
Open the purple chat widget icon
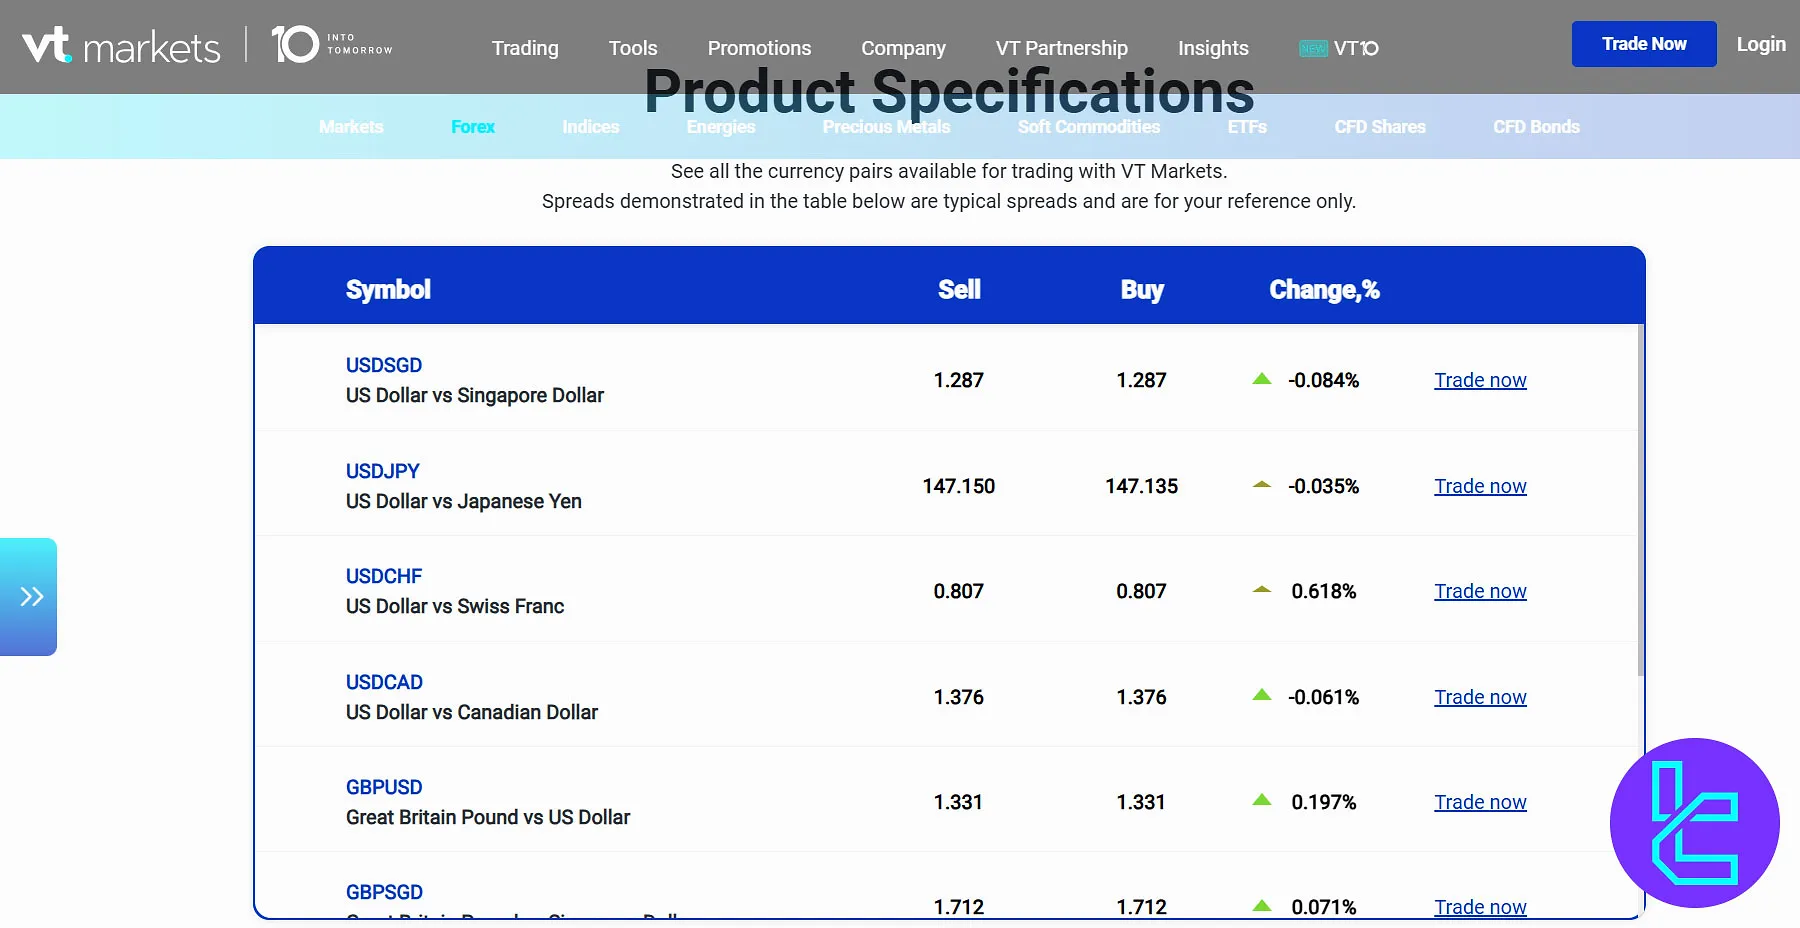tap(1695, 823)
